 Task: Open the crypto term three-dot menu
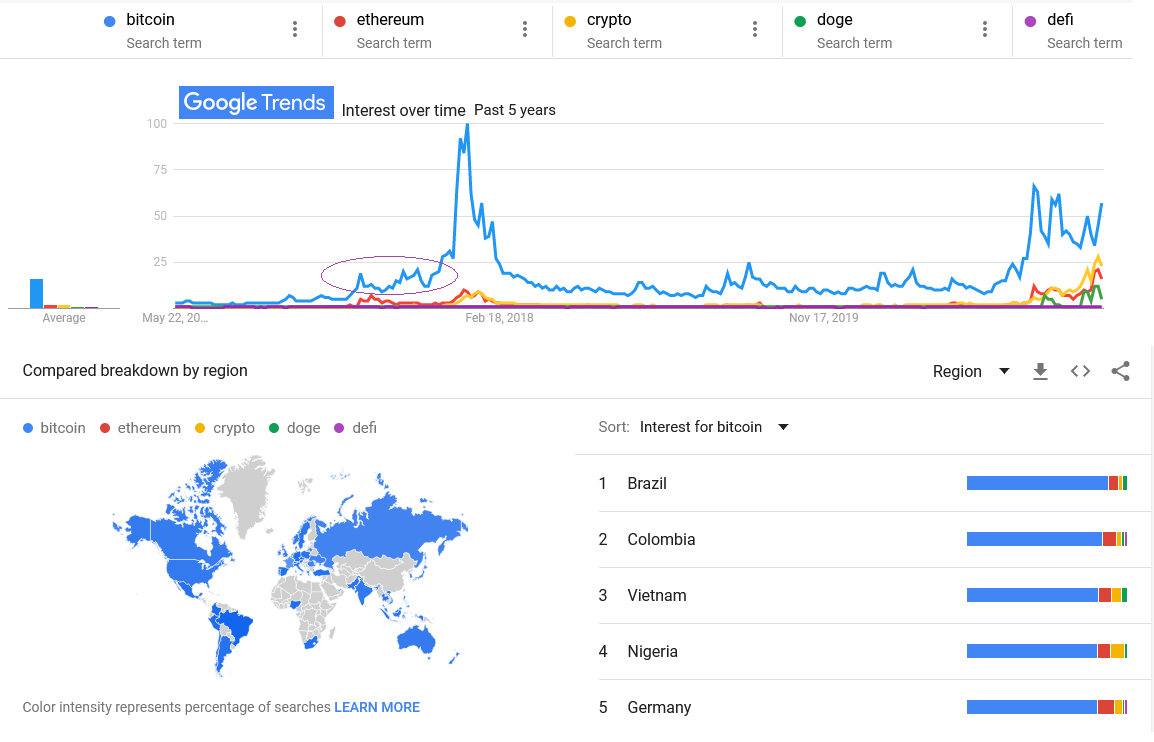755,29
